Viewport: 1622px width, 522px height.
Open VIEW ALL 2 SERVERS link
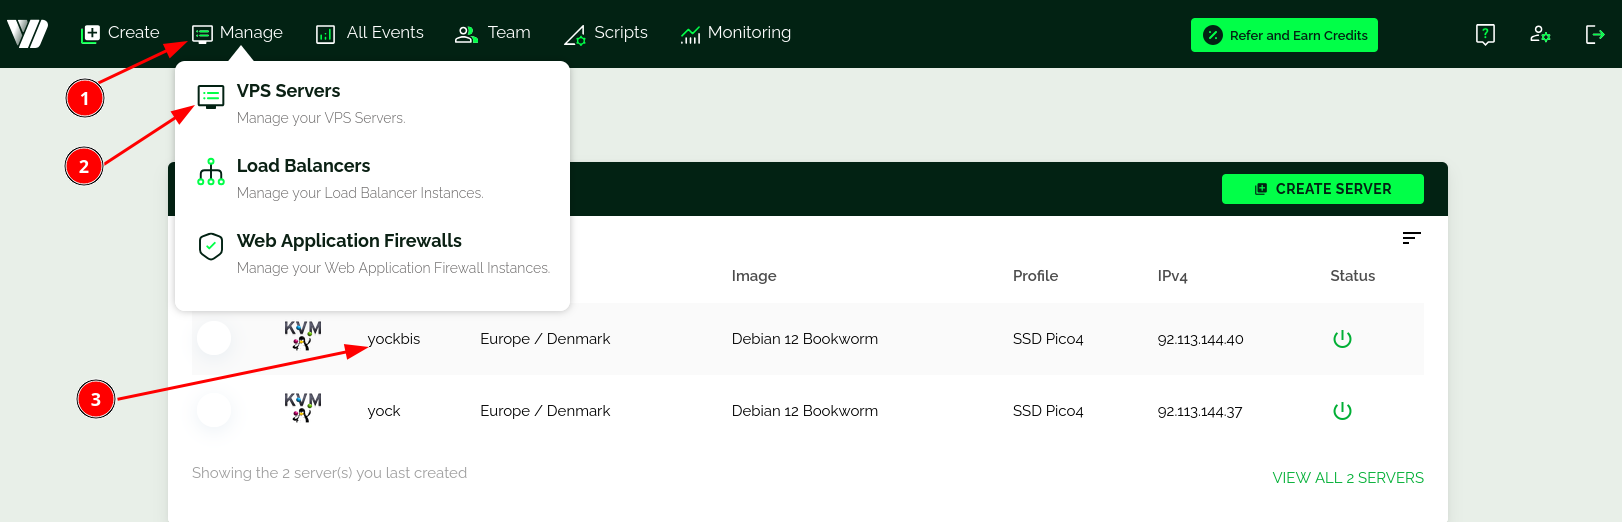click(1347, 478)
